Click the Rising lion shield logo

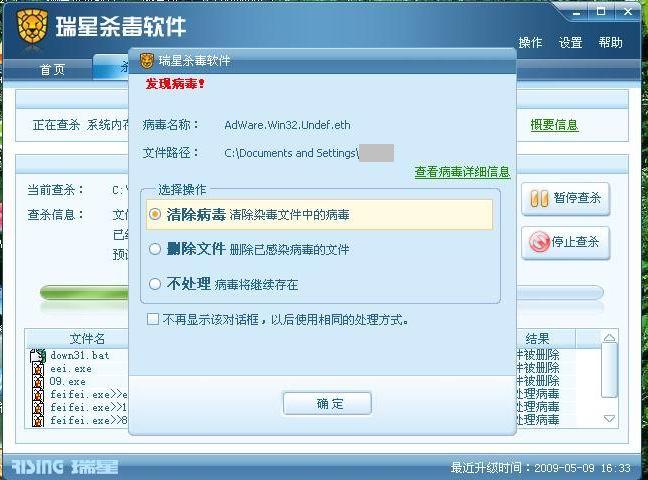[32, 27]
